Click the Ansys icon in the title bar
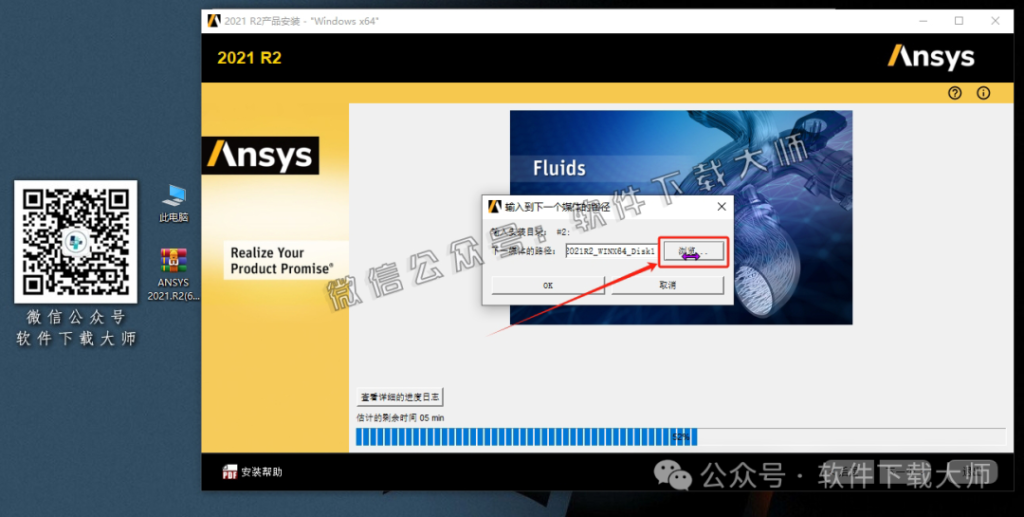The image size is (1024, 517). coord(214,21)
